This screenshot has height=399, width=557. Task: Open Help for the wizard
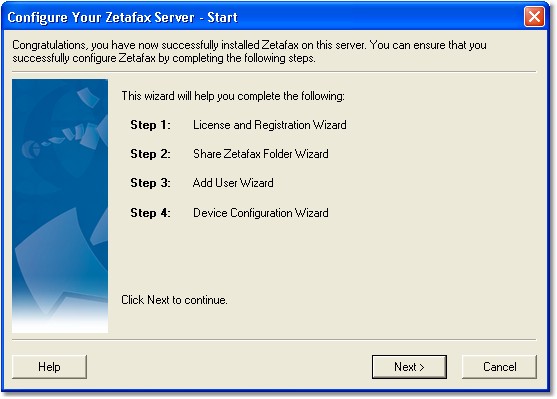click(49, 367)
